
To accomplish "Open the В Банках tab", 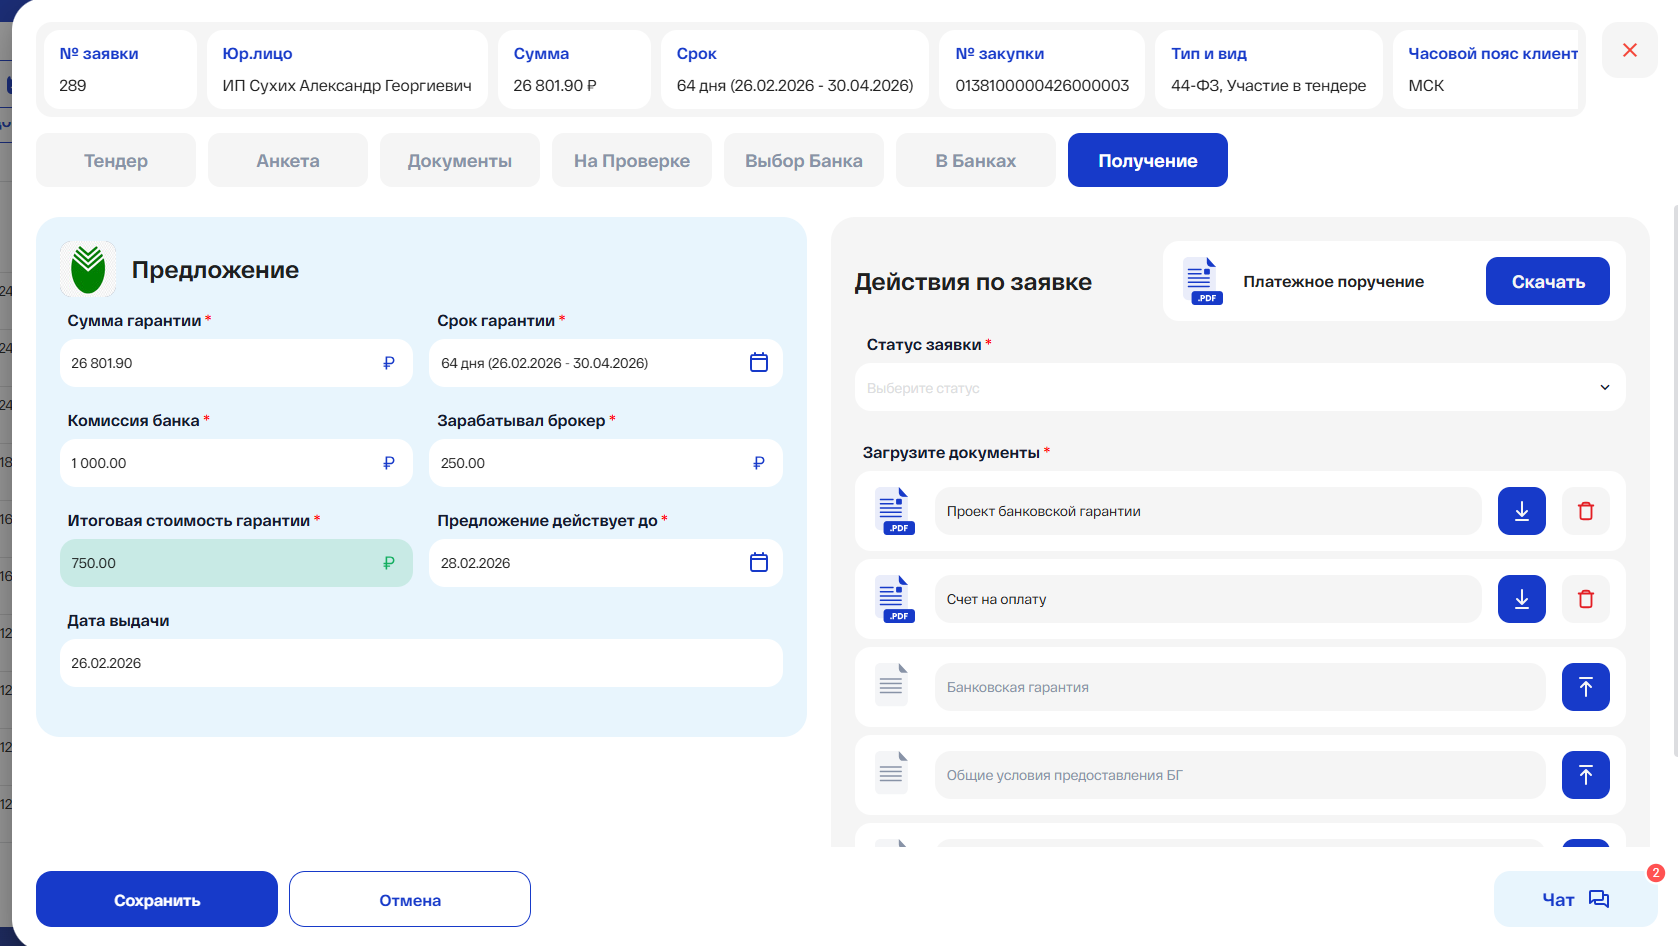I will pos(976,160).
